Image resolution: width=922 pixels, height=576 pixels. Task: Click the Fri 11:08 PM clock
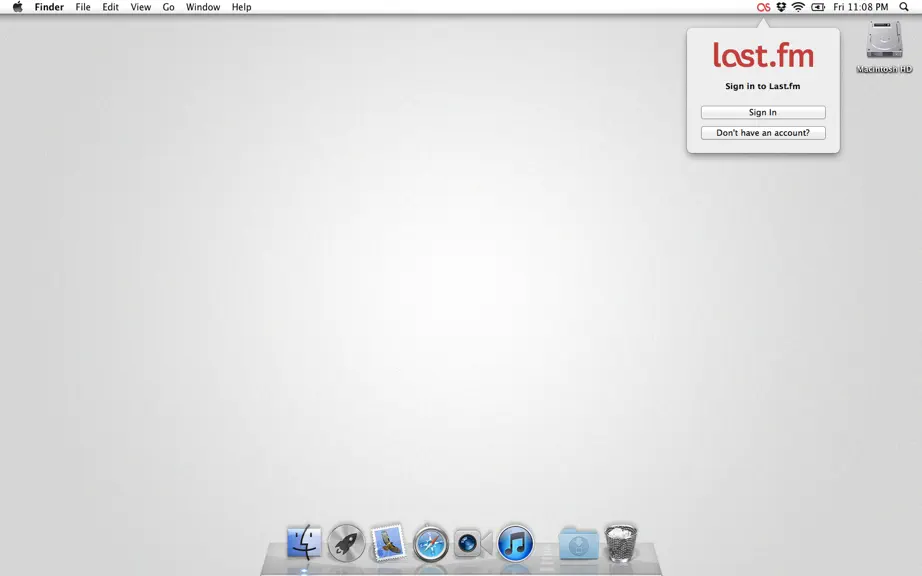861,7
